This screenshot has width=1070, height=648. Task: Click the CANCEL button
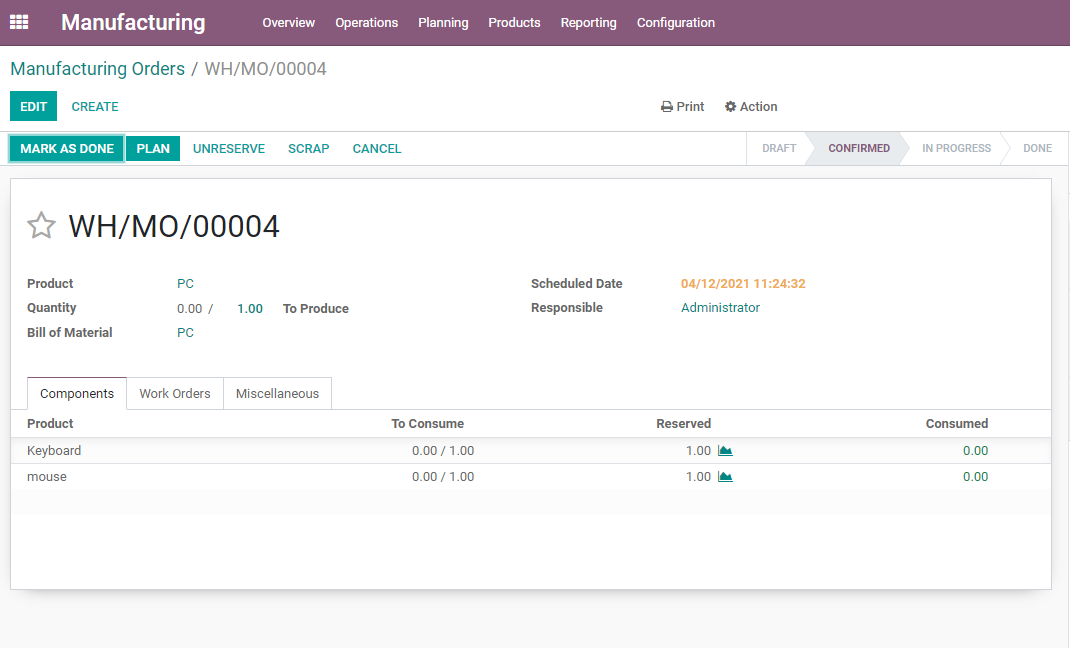pos(377,149)
